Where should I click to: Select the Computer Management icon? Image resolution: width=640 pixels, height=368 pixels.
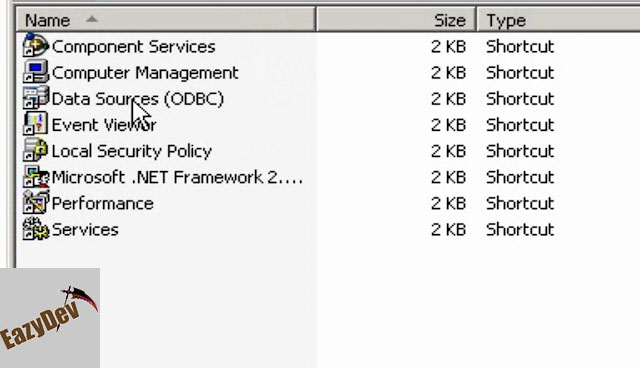(36, 72)
